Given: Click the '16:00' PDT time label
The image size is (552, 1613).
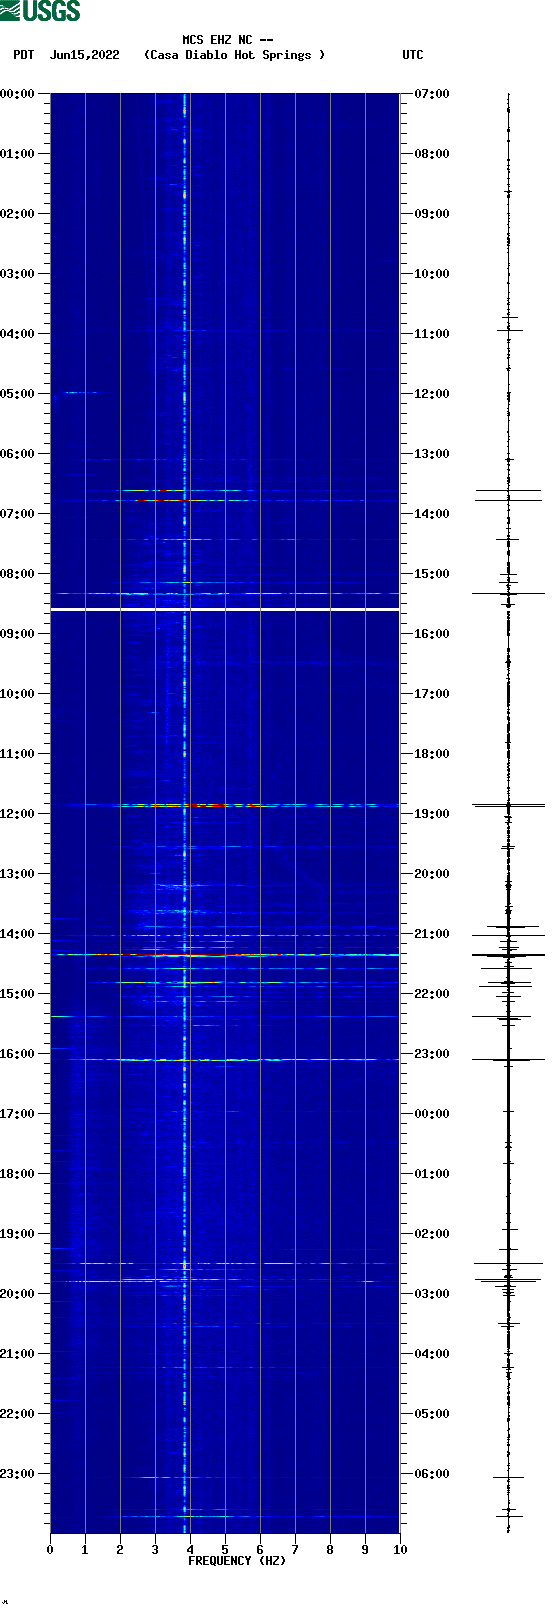Looking at the screenshot, I should [x=17, y=1054].
